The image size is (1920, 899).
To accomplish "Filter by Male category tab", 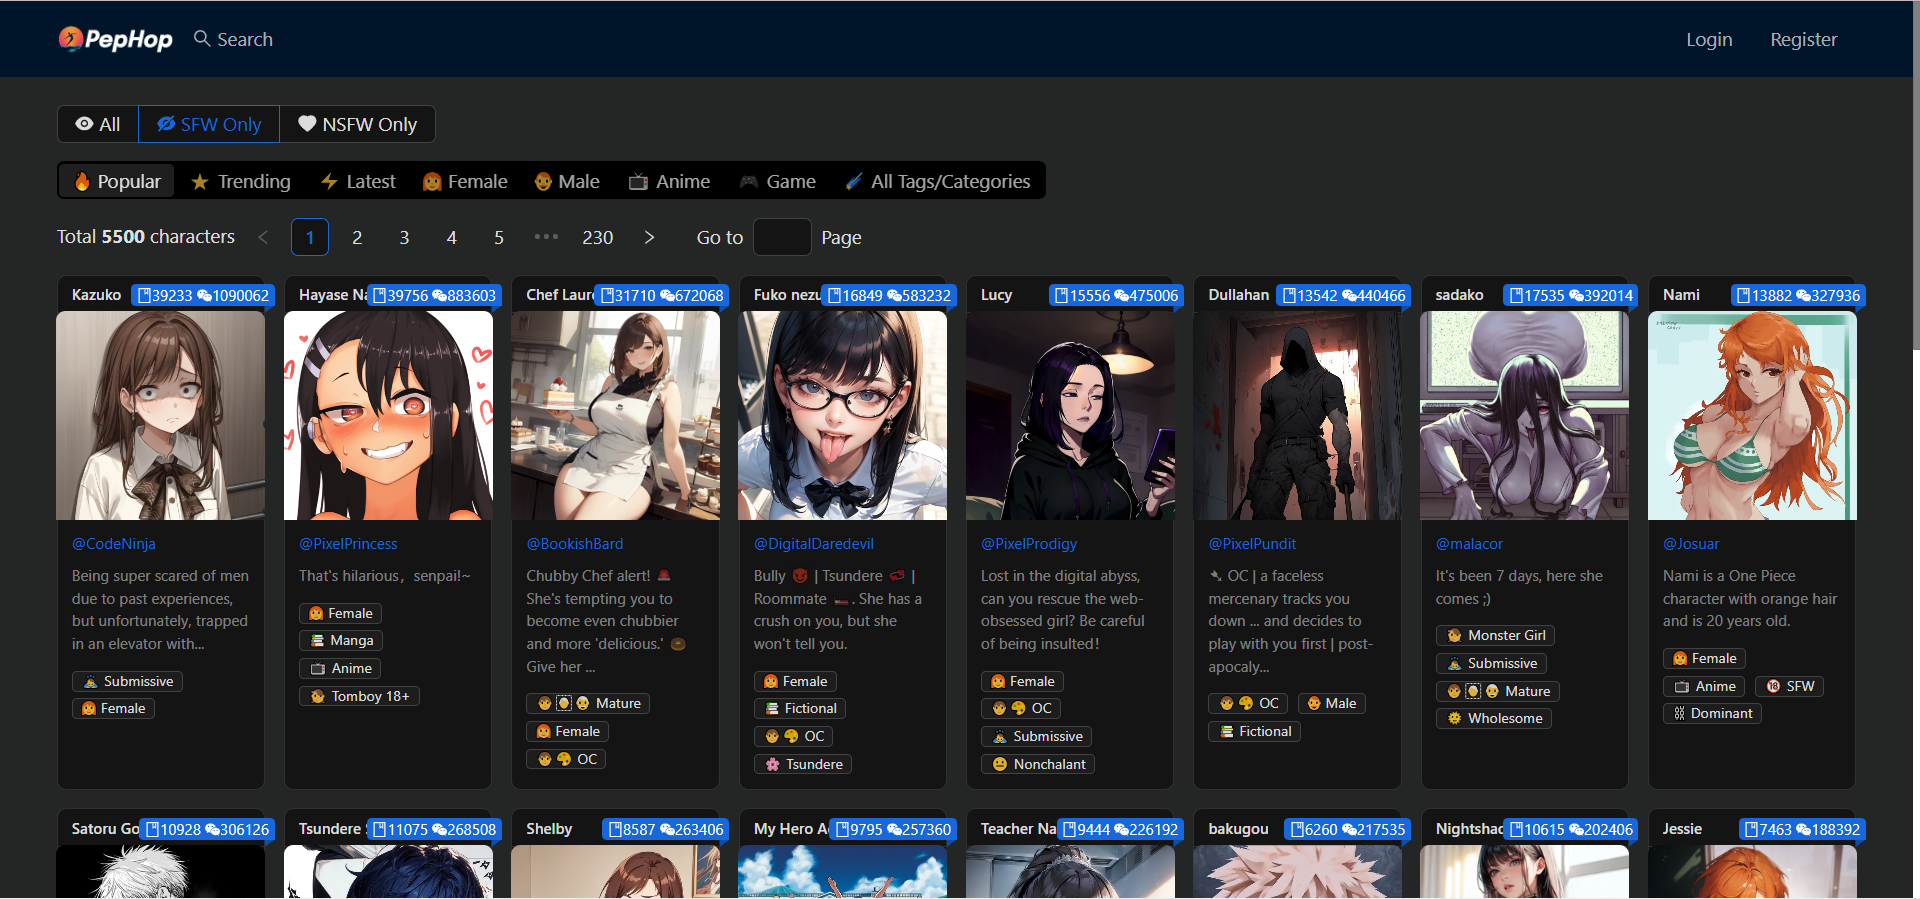I will (567, 181).
